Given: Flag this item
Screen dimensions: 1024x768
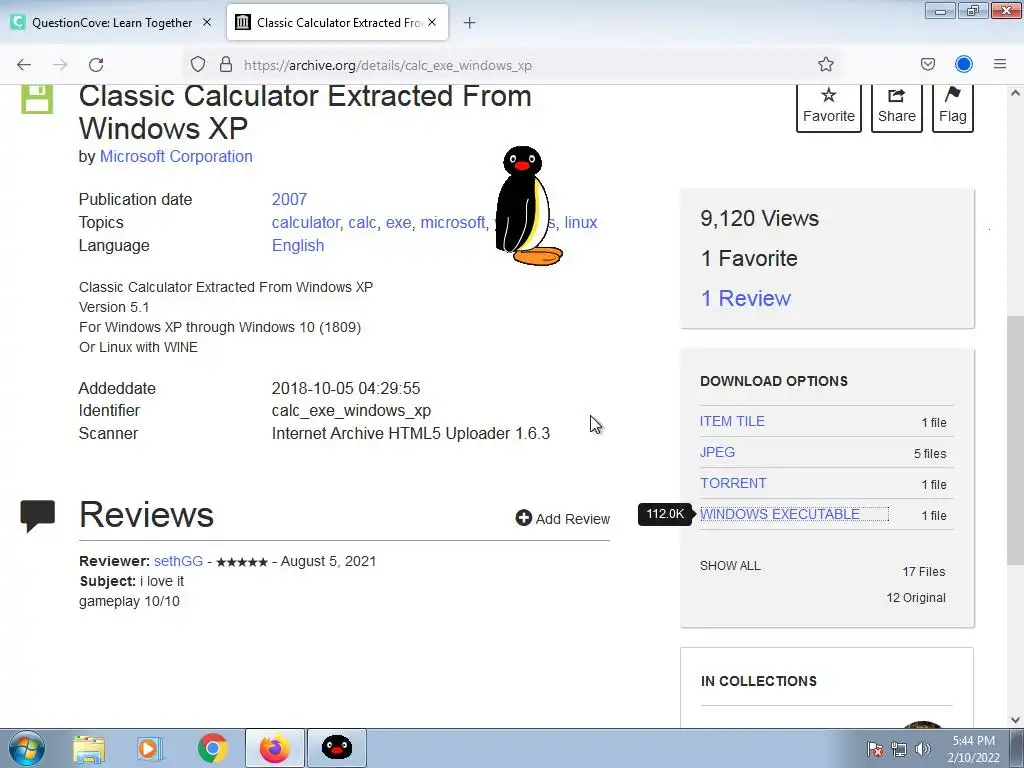Looking at the screenshot, I should coord(953,106).
